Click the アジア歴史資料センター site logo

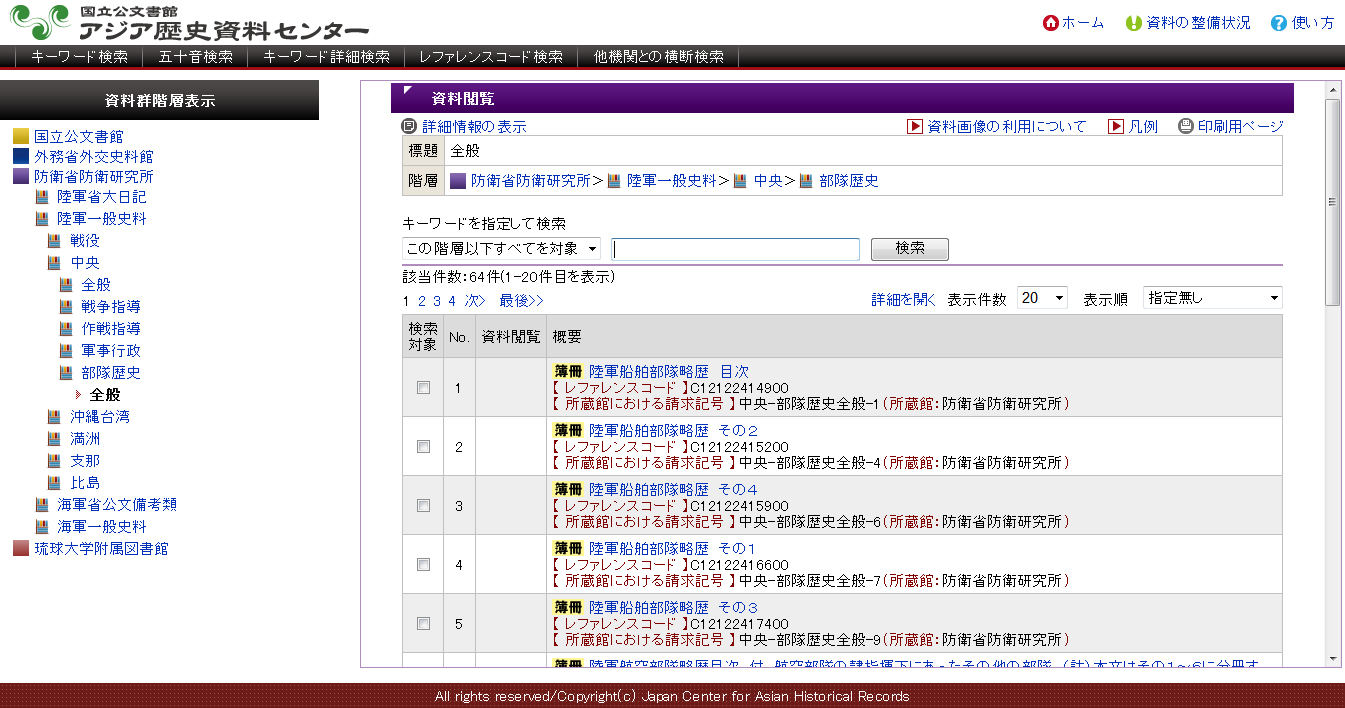[x=190, y=22]
